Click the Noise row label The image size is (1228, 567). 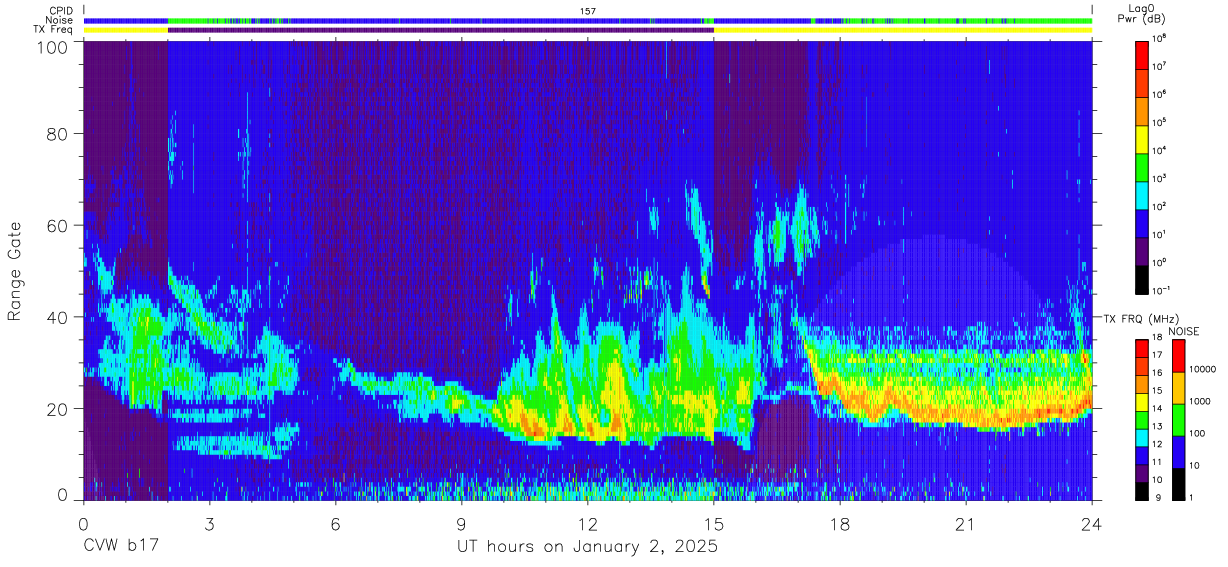click(59, 20)
